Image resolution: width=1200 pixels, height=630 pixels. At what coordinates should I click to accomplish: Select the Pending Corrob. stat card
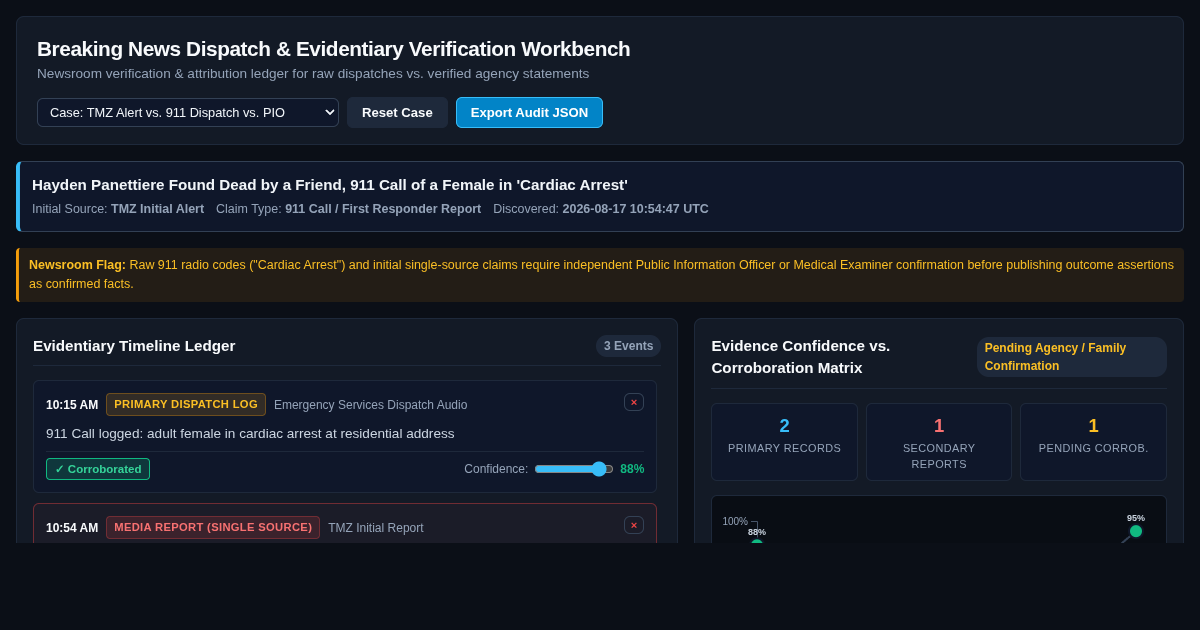pyautogui.click(x=1093, y=441)
